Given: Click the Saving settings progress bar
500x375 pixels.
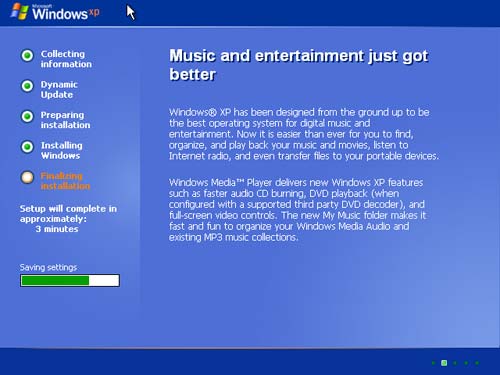Looking at the screenshot, I should pyautogui.click(x=70, y=281).
